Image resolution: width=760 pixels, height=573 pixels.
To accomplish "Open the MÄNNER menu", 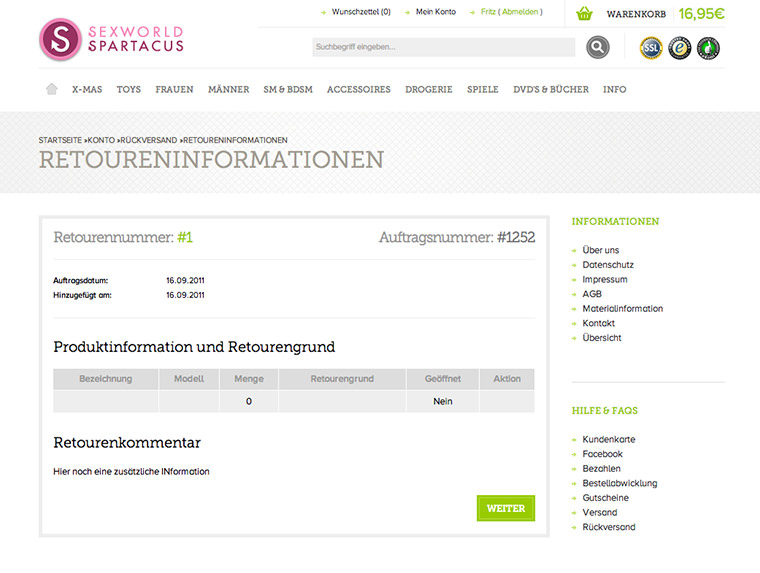I will coord(228,89).
